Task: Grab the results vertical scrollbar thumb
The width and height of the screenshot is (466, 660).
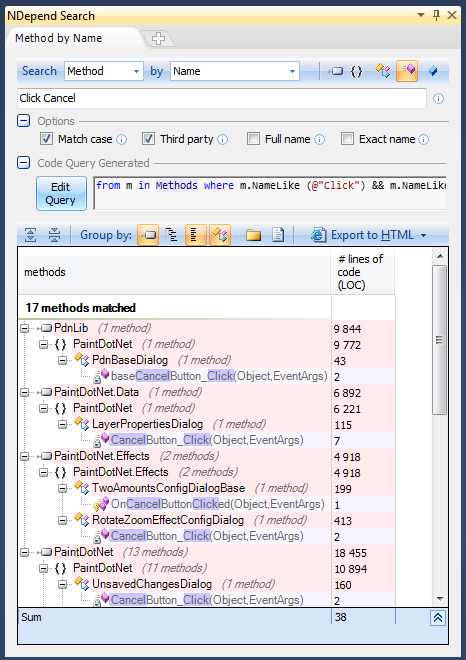Action: (439, 339)
